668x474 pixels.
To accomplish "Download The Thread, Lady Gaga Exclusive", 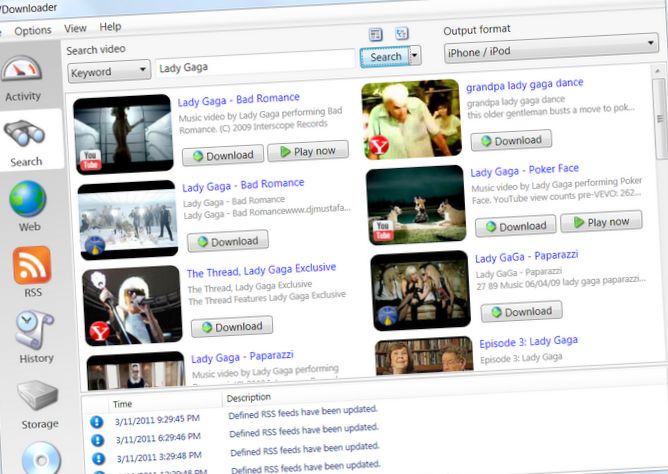I will (232, 327).
